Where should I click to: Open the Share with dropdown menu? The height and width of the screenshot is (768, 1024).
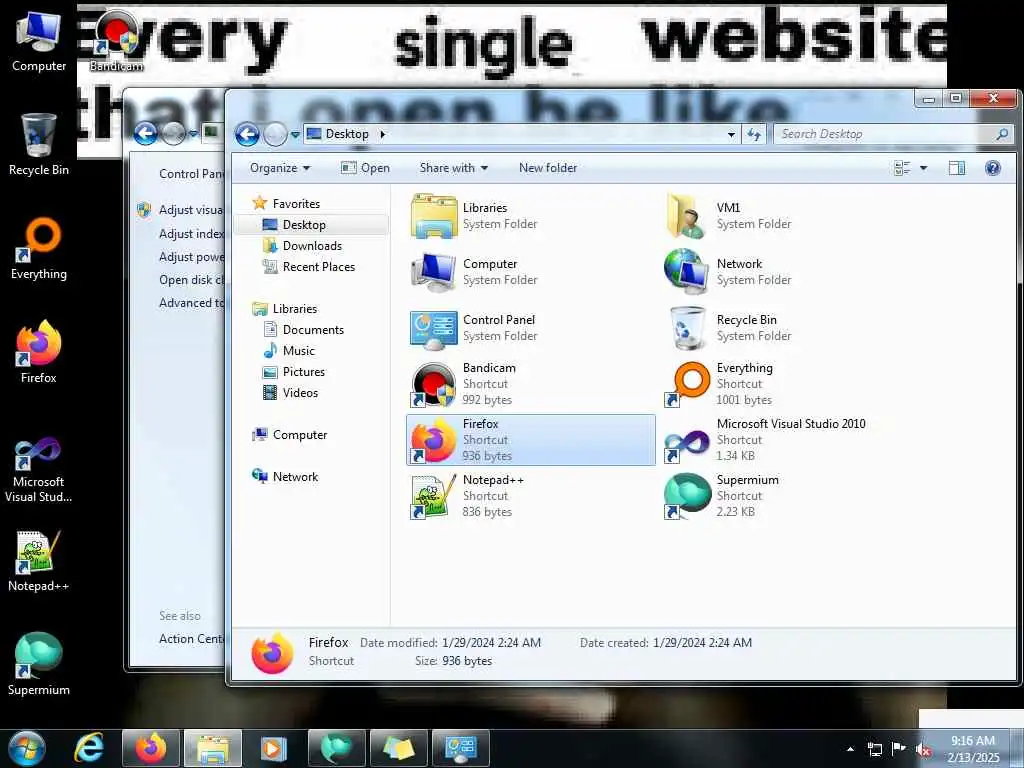454,168
